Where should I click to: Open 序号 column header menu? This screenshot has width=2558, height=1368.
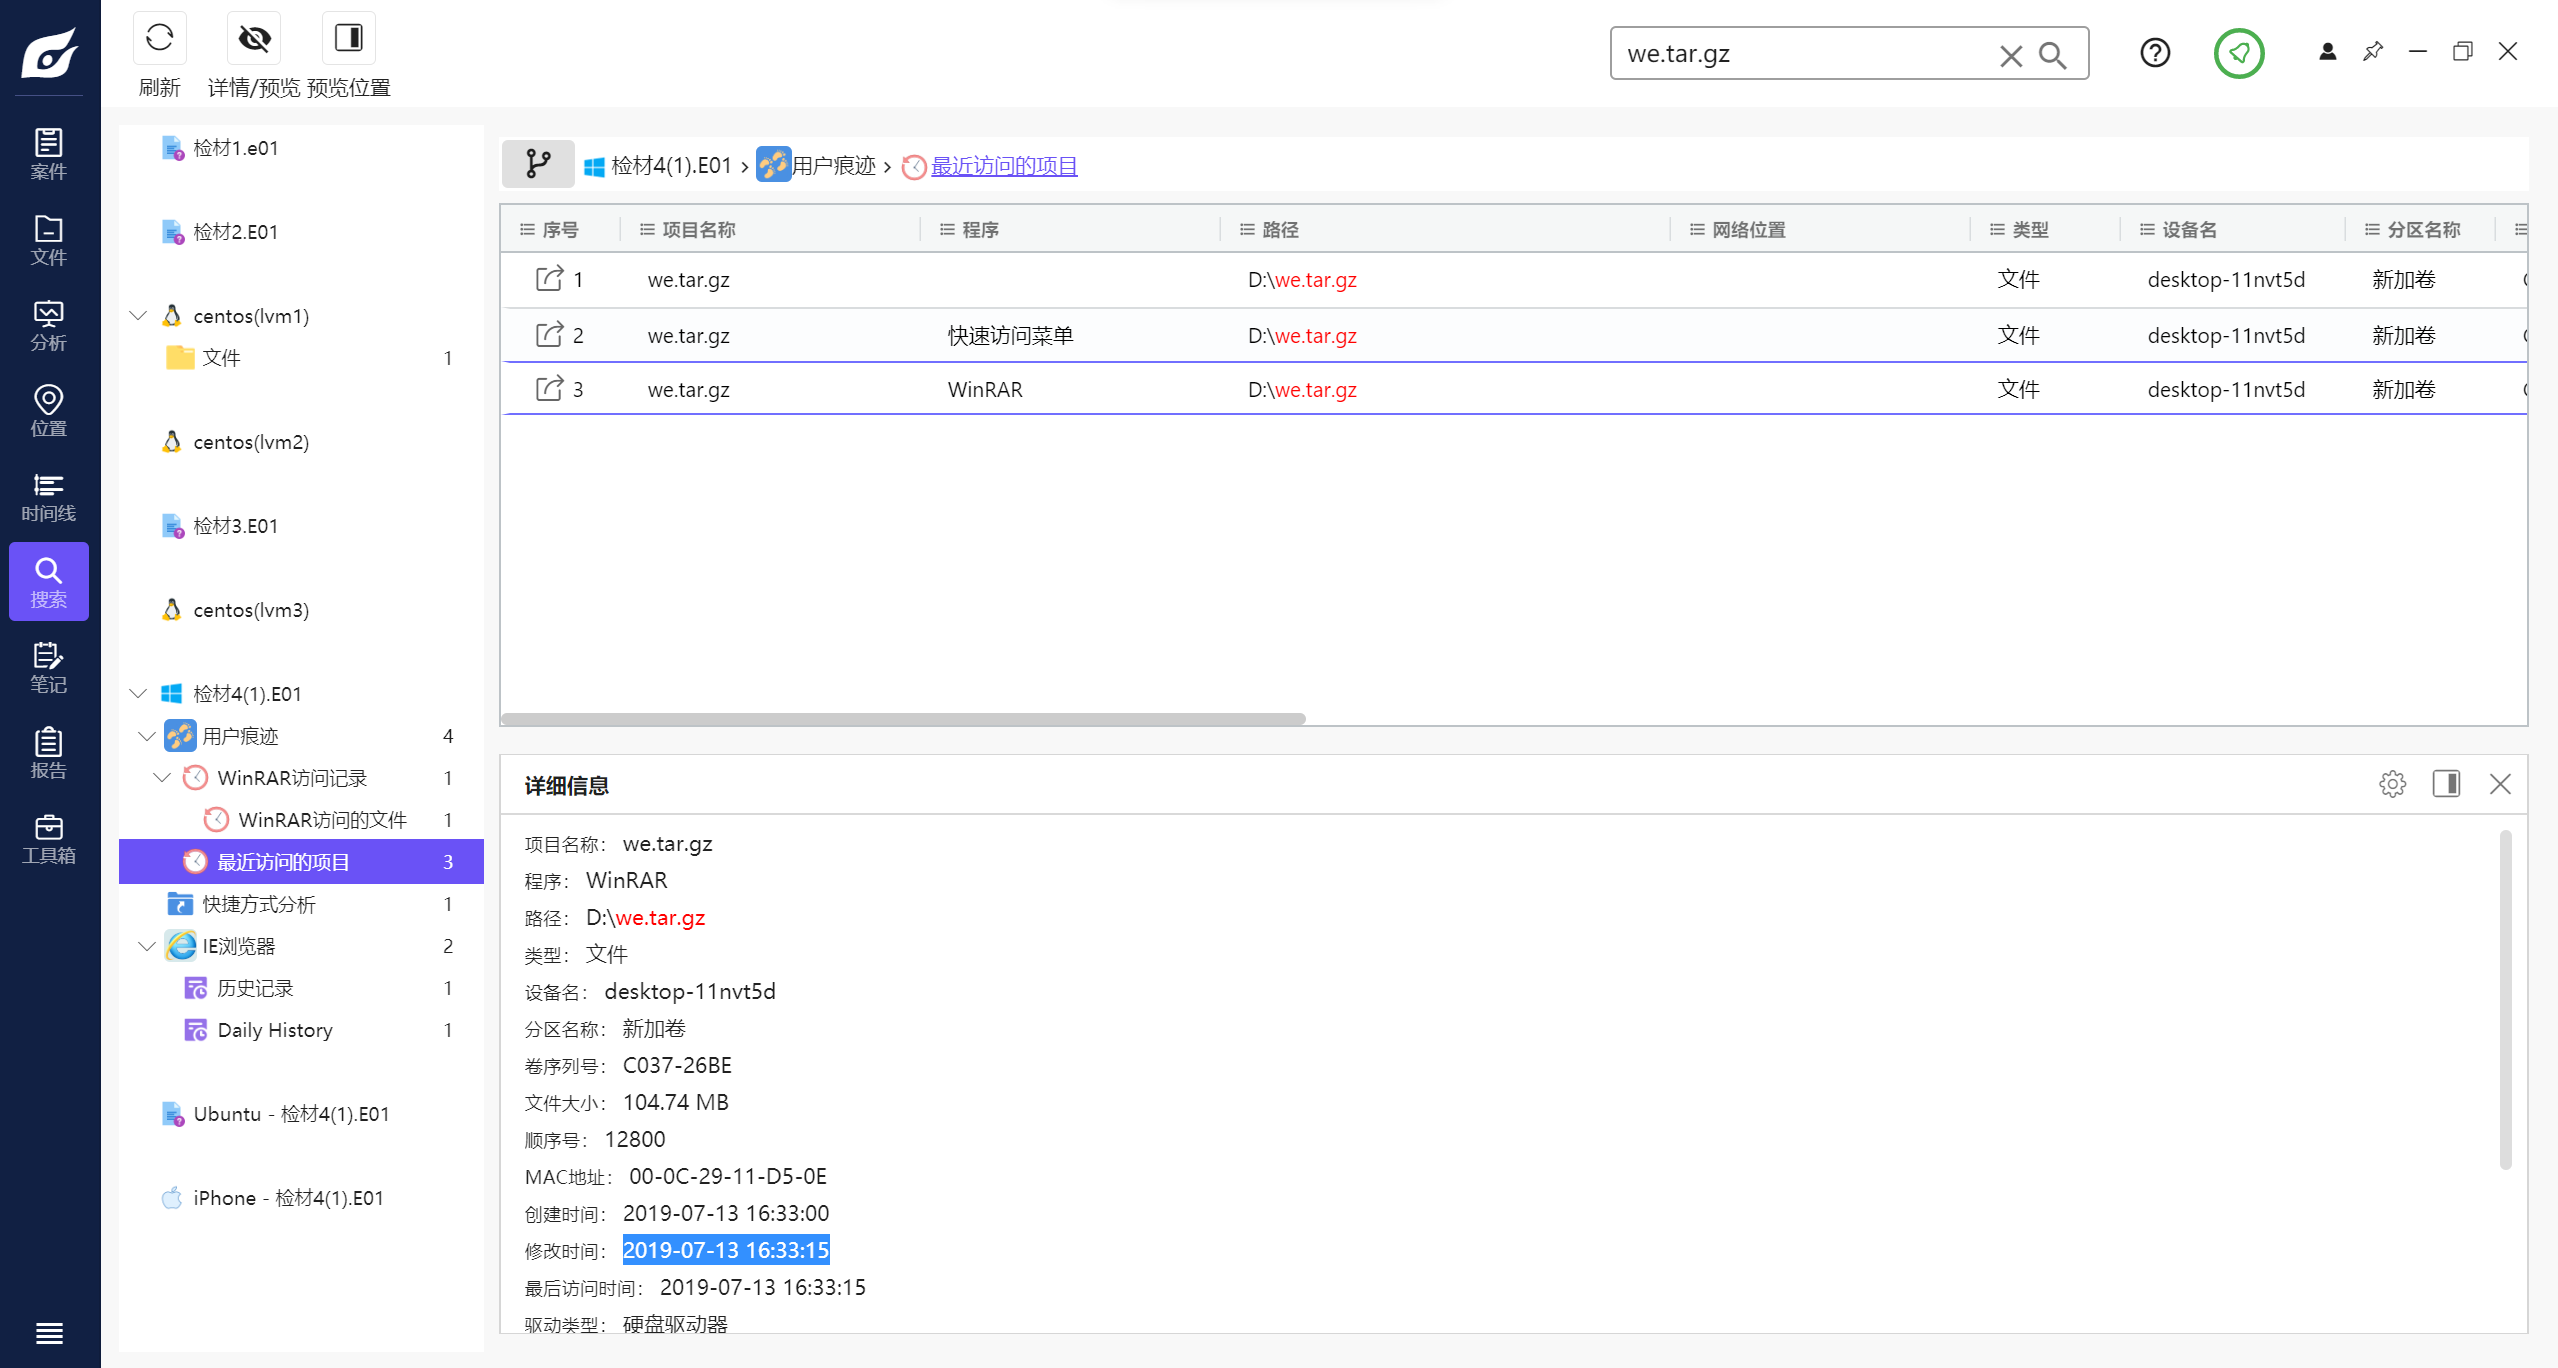click(527, 230)
